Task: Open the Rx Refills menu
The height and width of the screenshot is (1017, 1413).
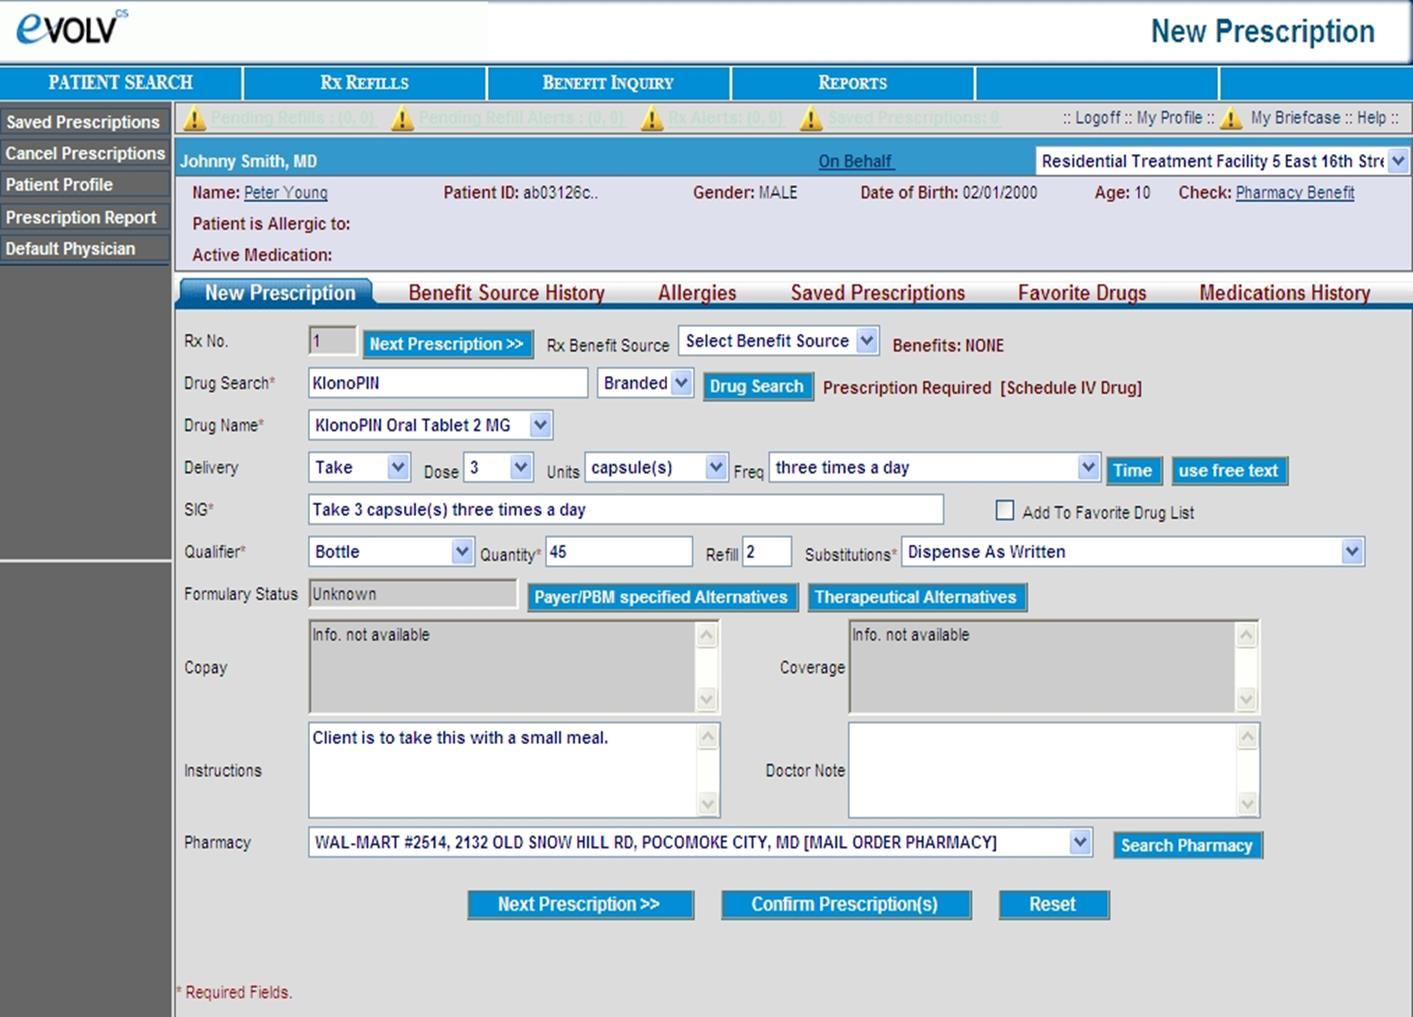Action: [x=364, y=83]
